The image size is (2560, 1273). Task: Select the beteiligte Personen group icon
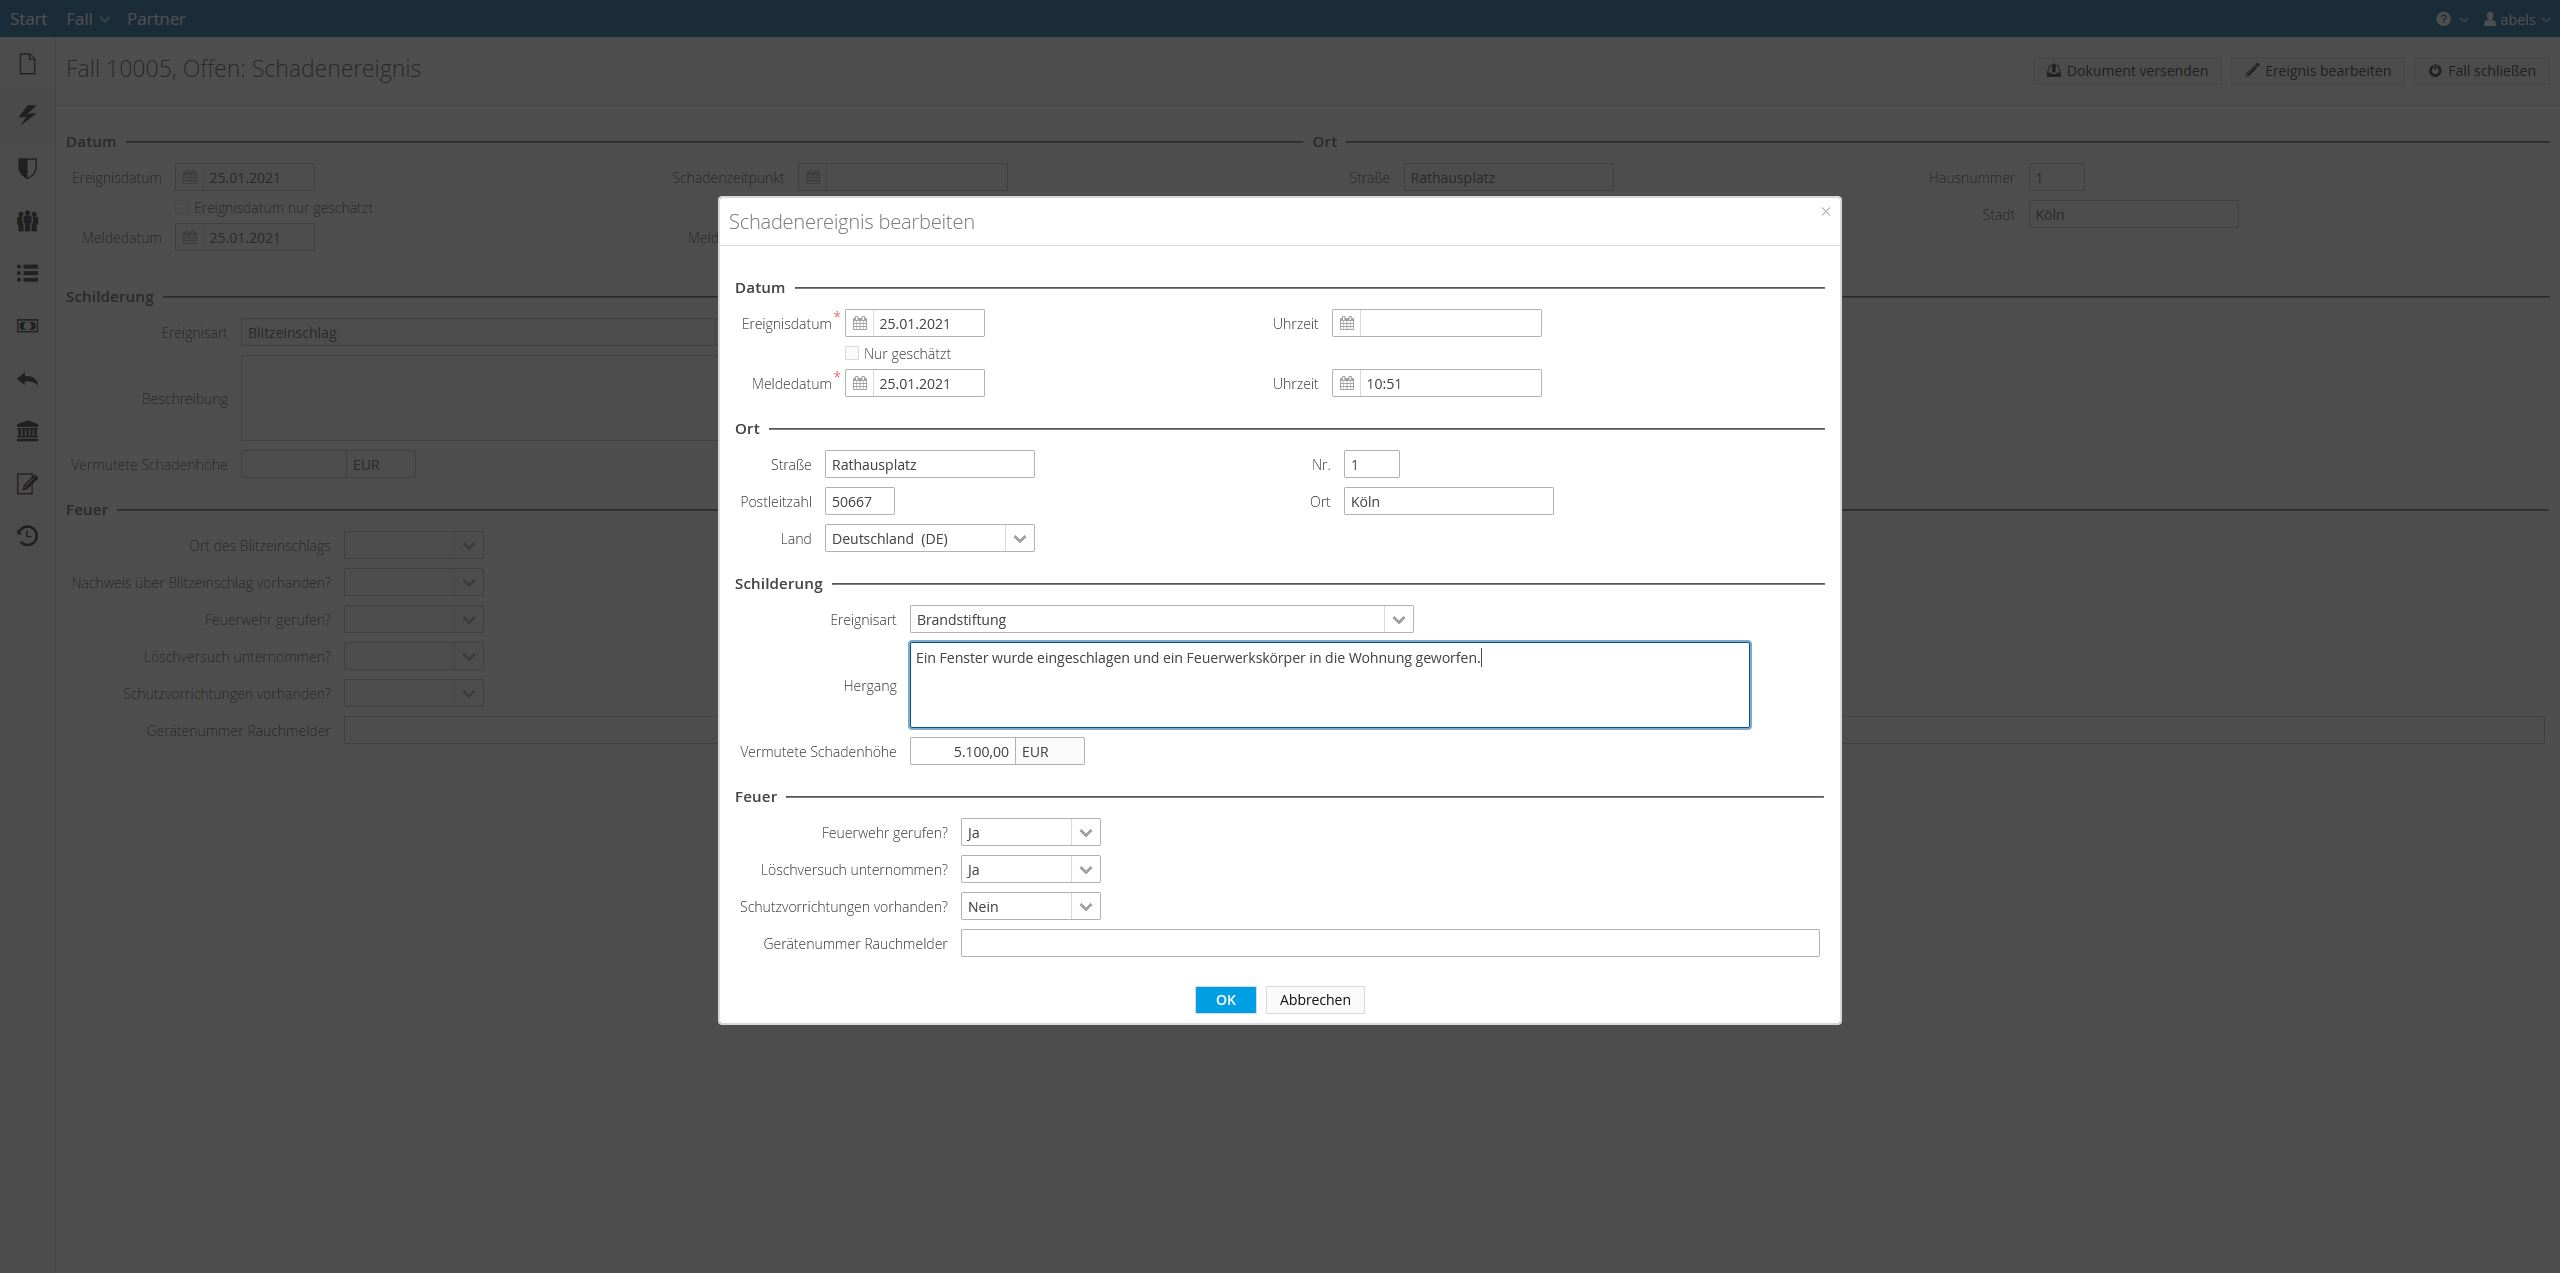coord(27,221)
